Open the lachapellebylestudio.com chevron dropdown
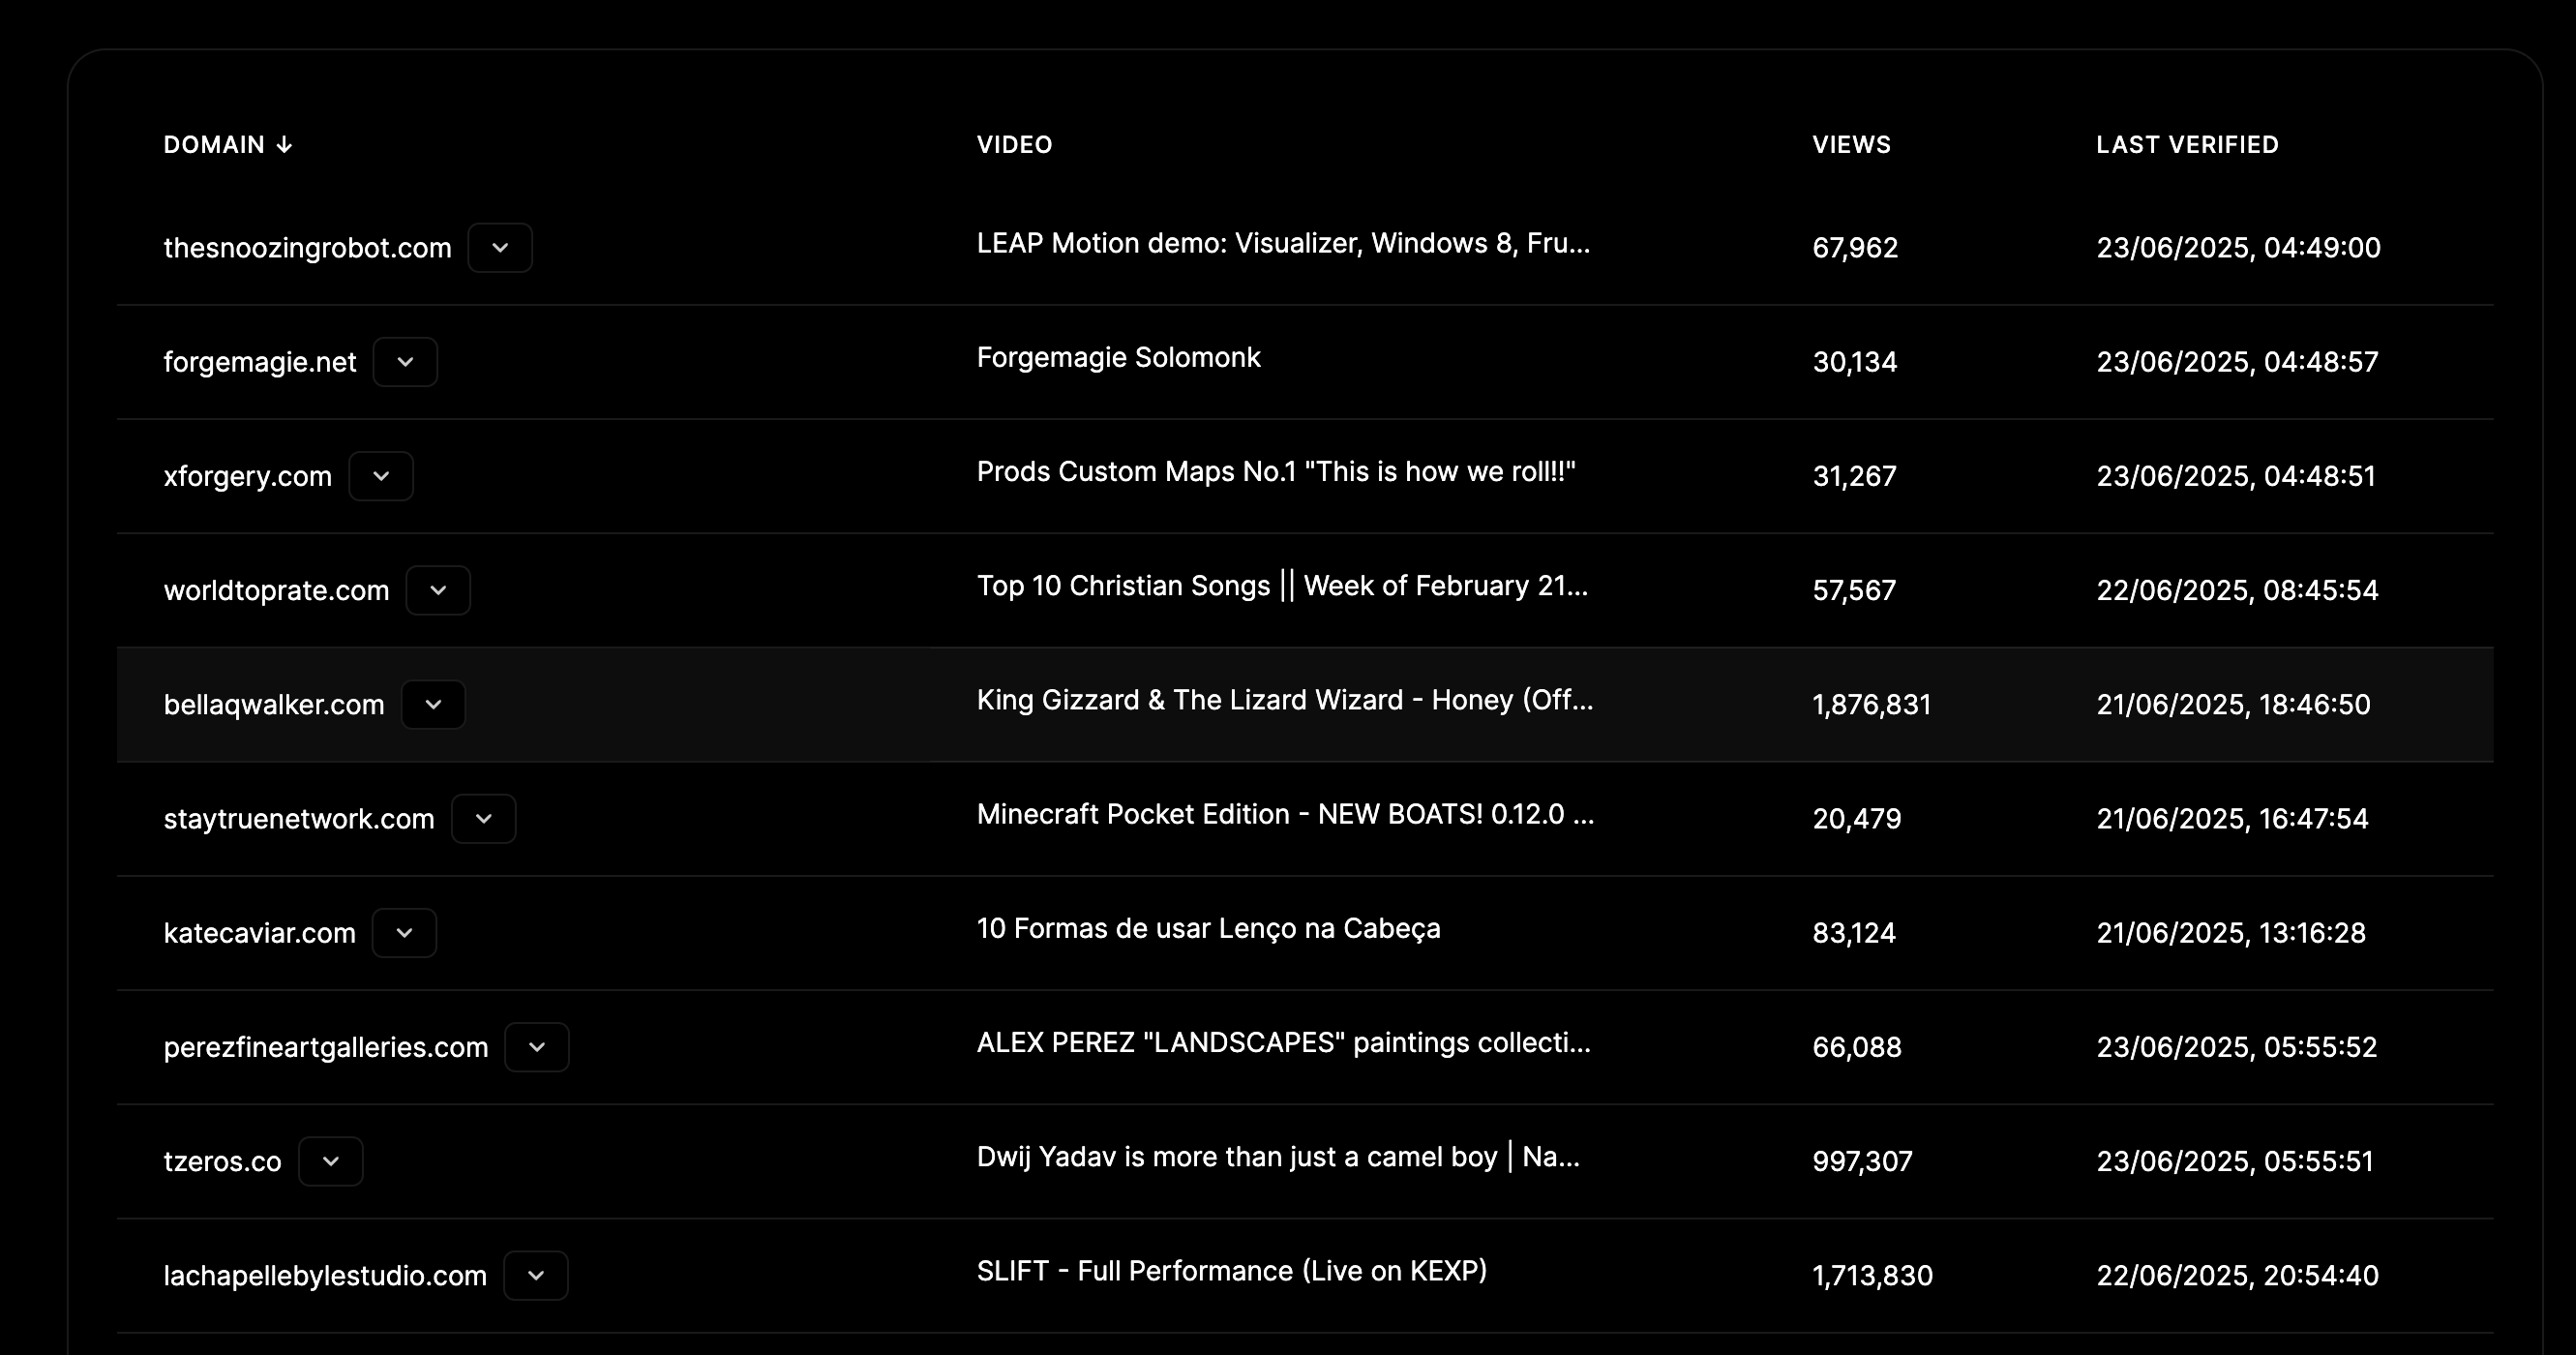The image size is (2576, 1355). tap(536, 1276)
